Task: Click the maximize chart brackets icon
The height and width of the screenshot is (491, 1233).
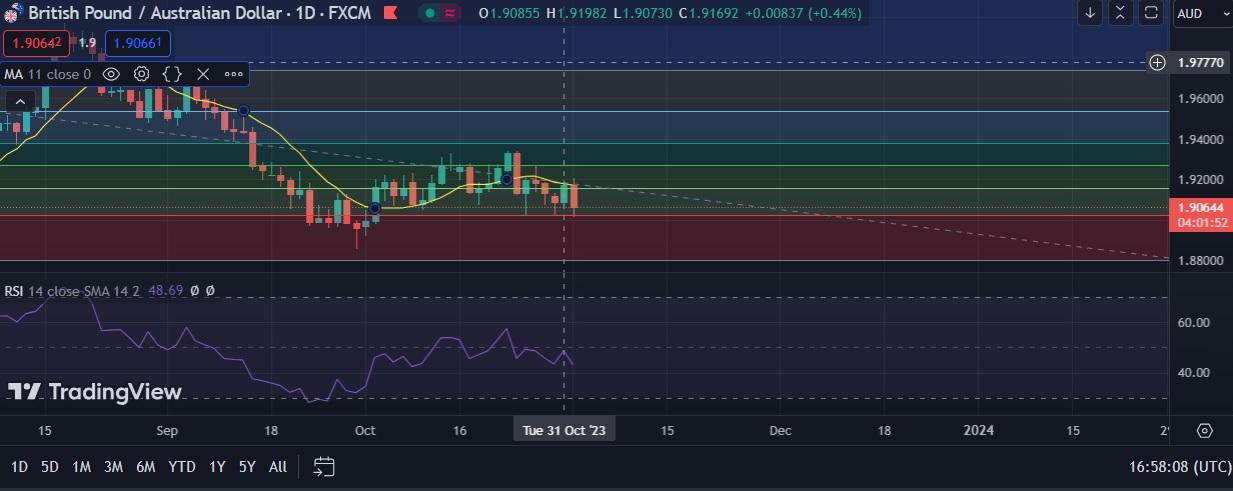Action: [1152, 13]
